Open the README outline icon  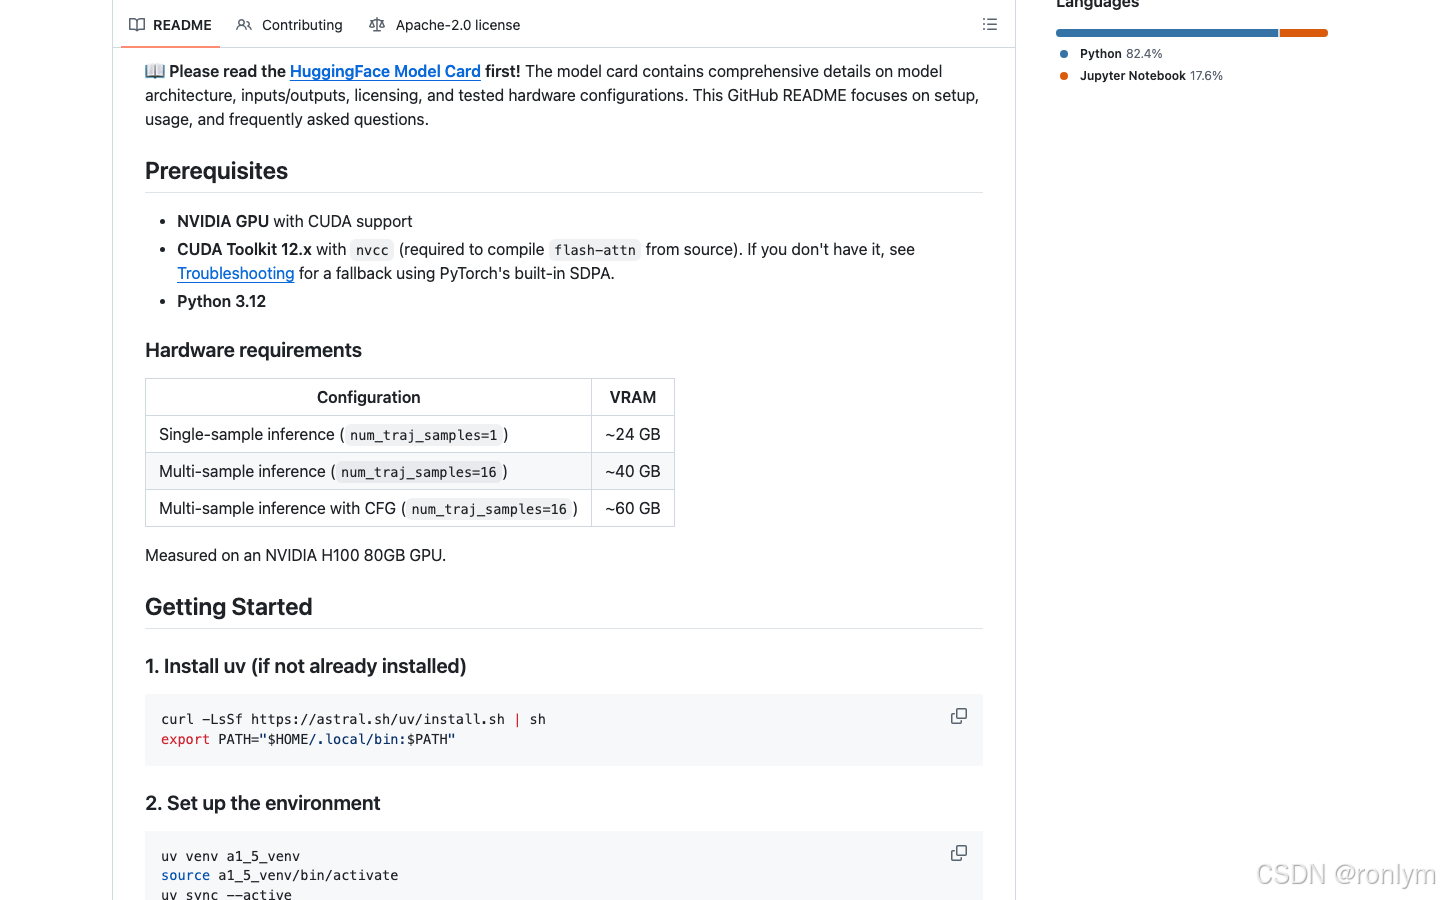pos(990,24)
